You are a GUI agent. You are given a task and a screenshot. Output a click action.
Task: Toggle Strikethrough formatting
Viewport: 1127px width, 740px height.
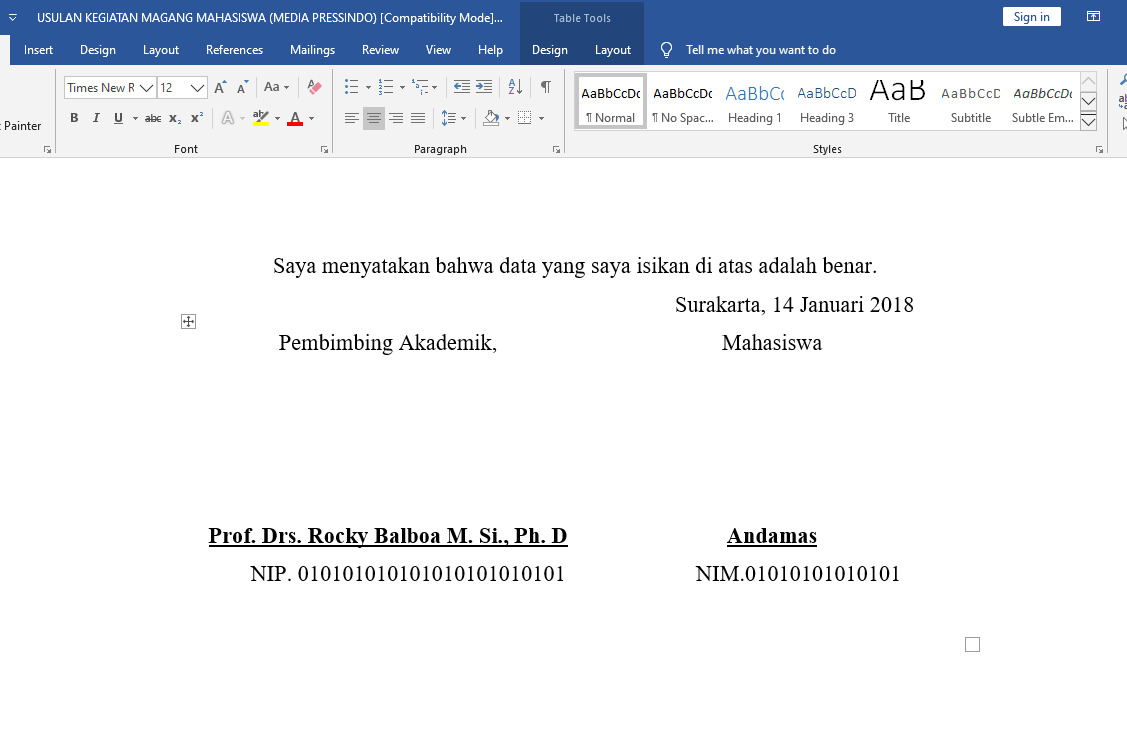[x=152, y=119]
